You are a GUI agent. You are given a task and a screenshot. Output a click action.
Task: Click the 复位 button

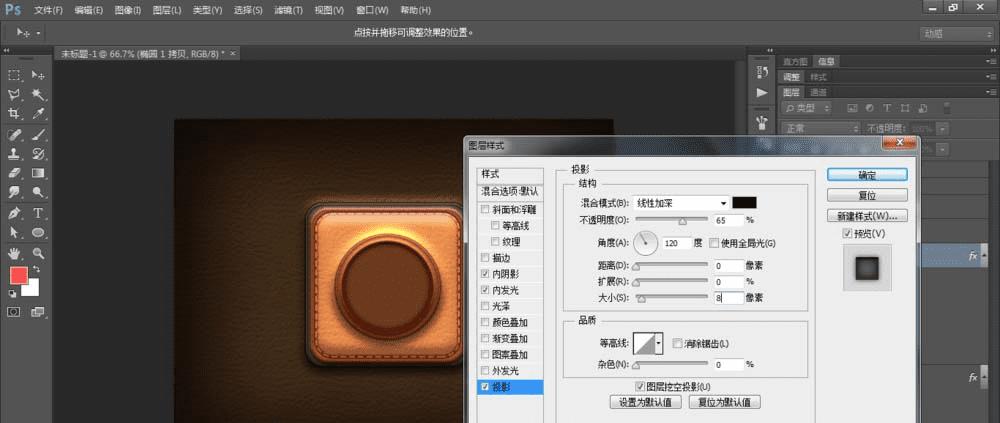pyautogui.click(x=867, y=195)
